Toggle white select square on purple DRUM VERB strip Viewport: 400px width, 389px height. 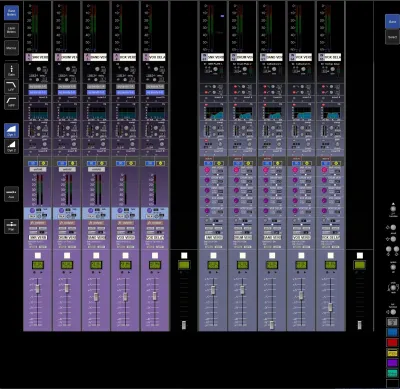pyautogui.click(x=67, y=256)
